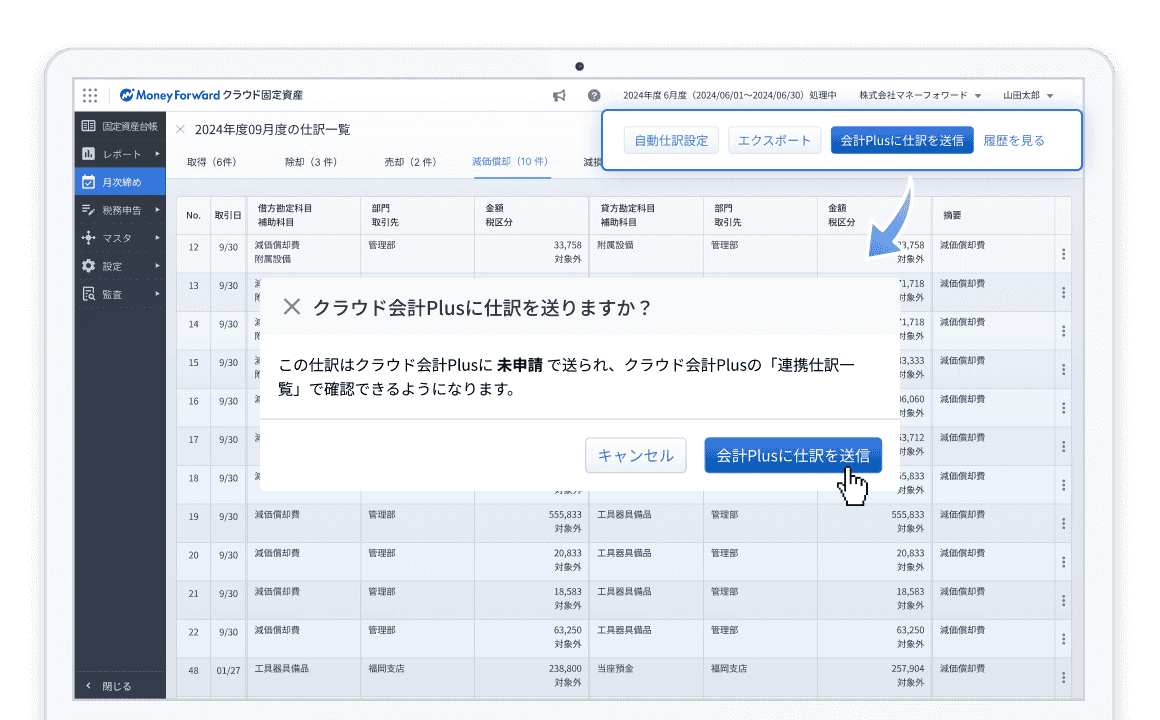
Task: Open the 山田太郎 user dropdown
Action: (1028, 95)
